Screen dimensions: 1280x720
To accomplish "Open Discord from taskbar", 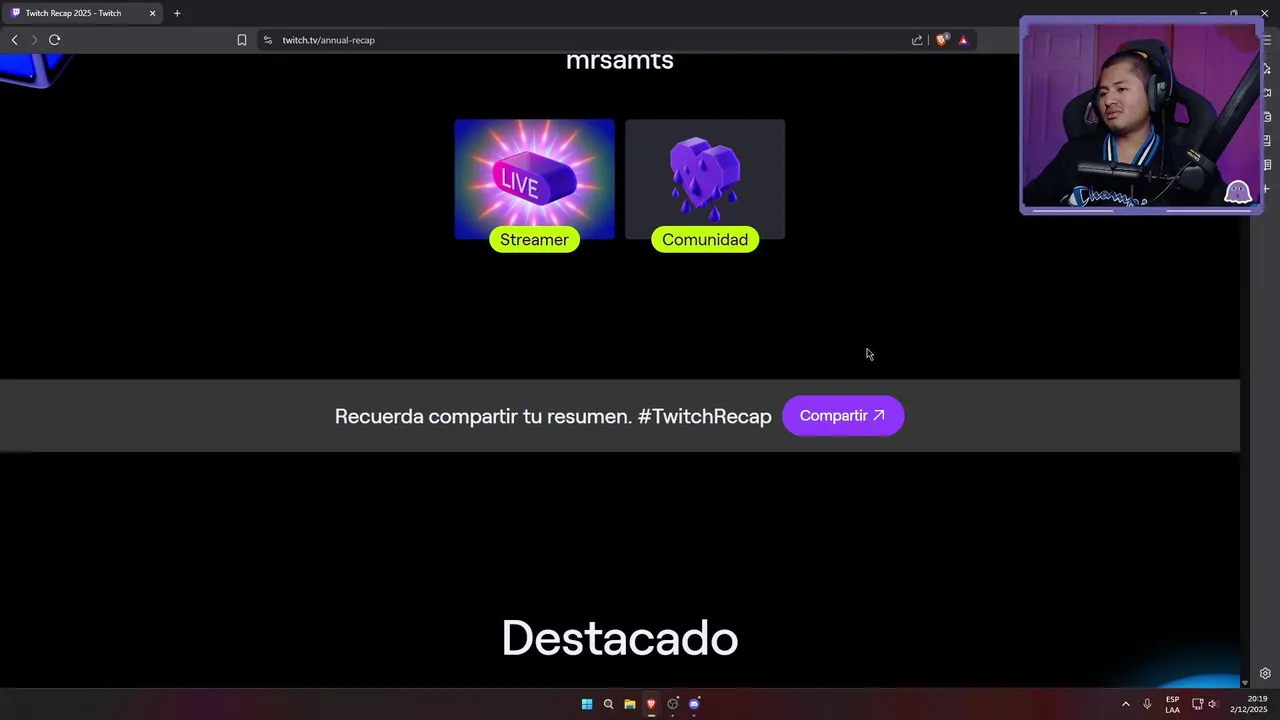I will (694, 704).
